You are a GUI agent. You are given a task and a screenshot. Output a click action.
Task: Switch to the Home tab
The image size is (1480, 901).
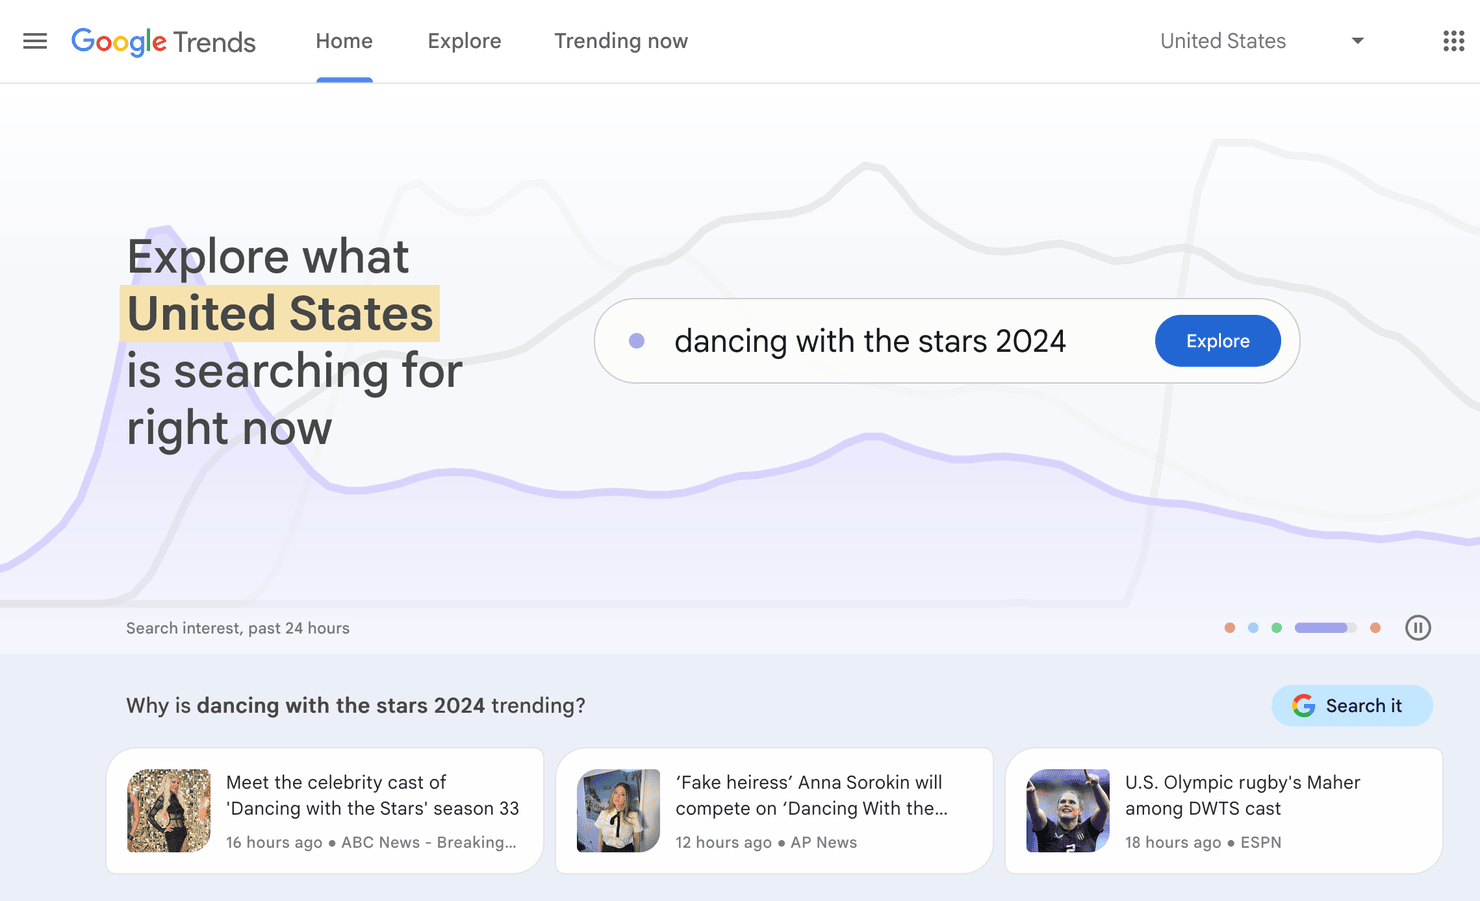point(344,41)
